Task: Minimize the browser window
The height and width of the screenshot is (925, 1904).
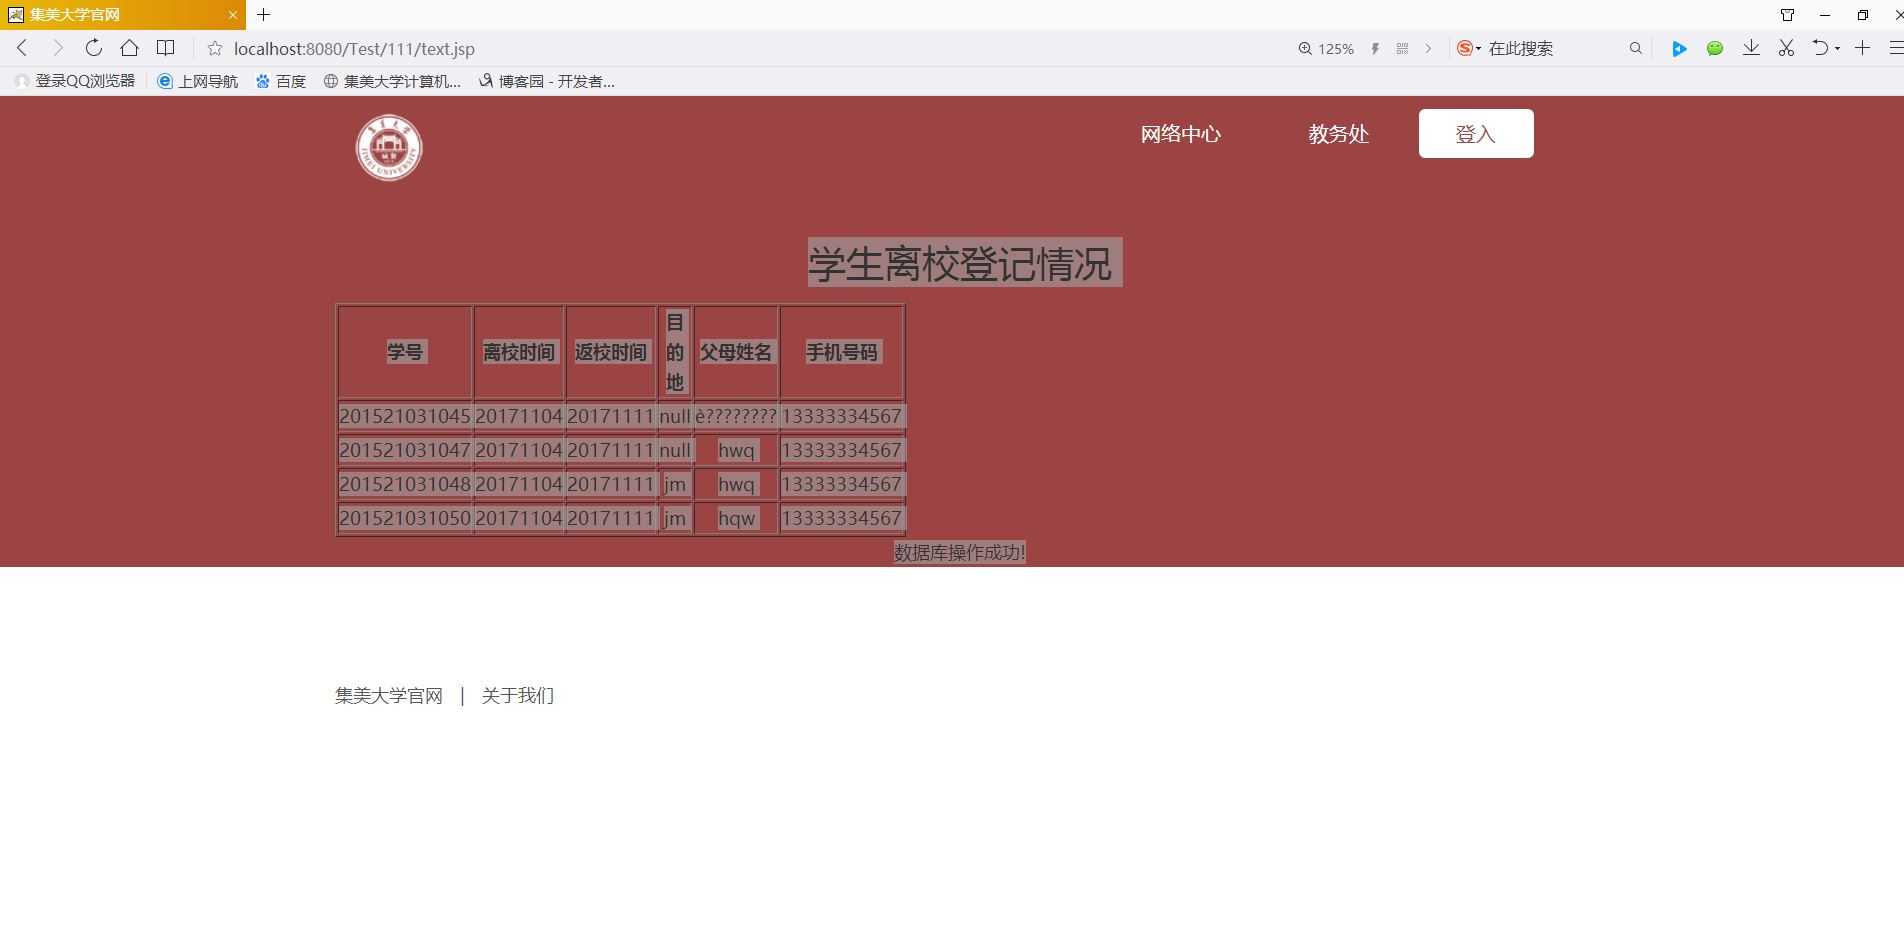Action: pyautogui.click(x=1825, y=15)
